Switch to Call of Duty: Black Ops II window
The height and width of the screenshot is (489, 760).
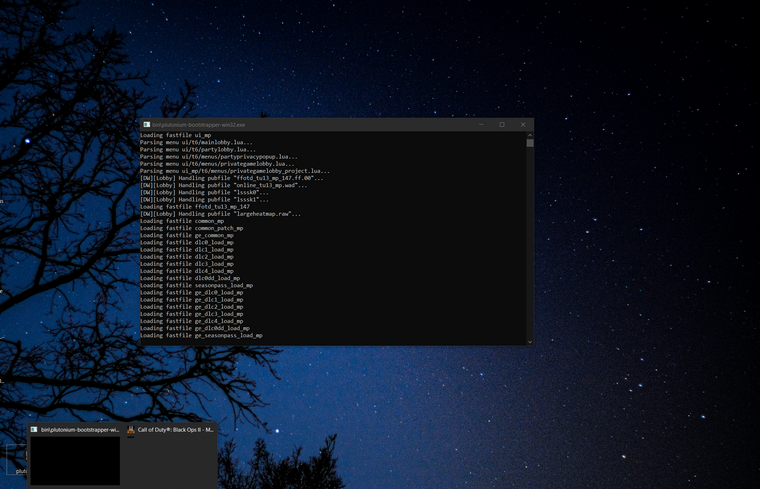pos(175,429)
